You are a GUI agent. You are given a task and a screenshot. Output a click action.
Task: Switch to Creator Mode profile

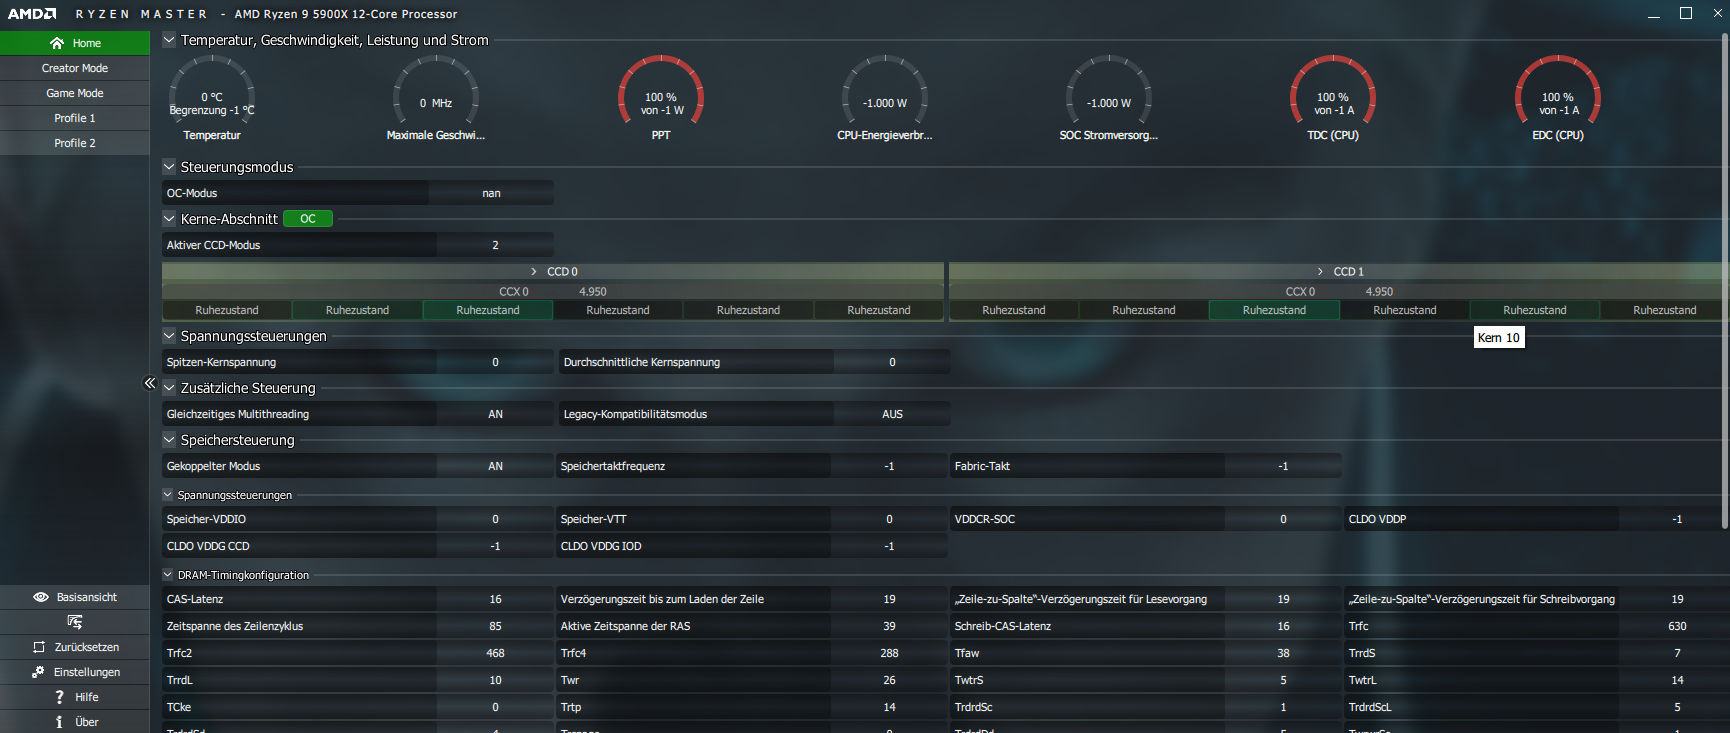(x=75, y=68)
